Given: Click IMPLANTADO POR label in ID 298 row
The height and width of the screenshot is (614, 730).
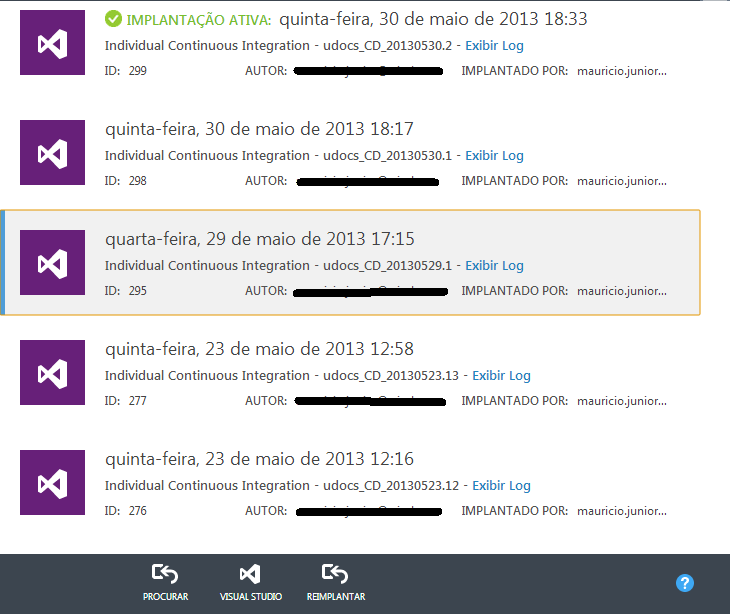Looking at the screenshot, I should tap(514, 181).
